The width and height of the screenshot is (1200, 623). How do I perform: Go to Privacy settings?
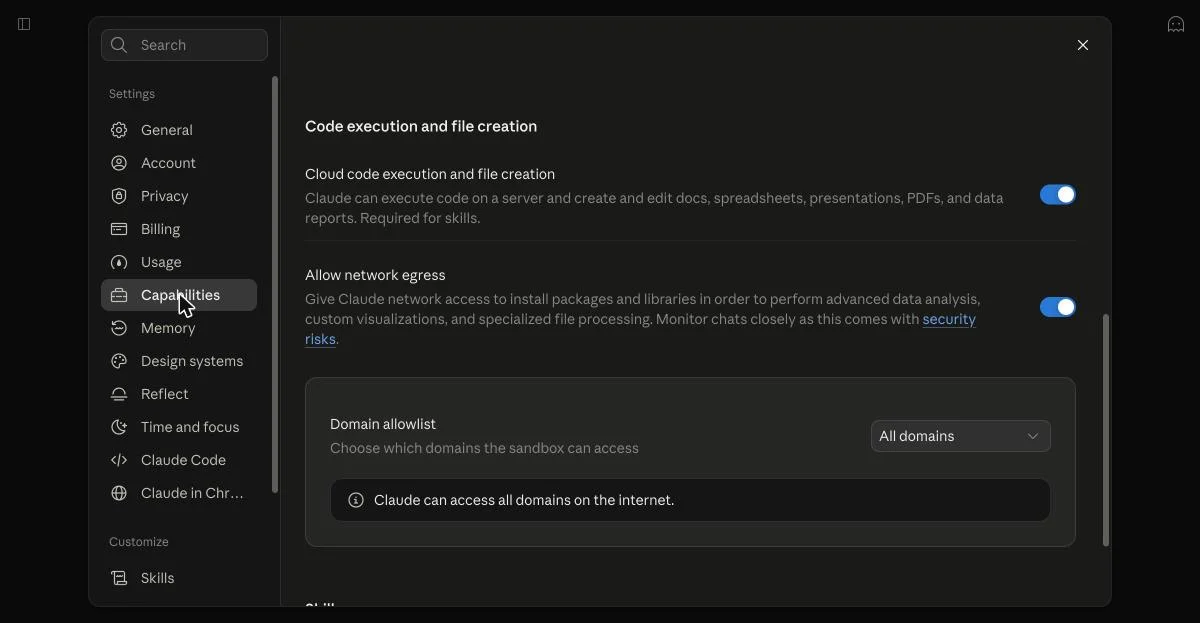click(x=179, y=196)
